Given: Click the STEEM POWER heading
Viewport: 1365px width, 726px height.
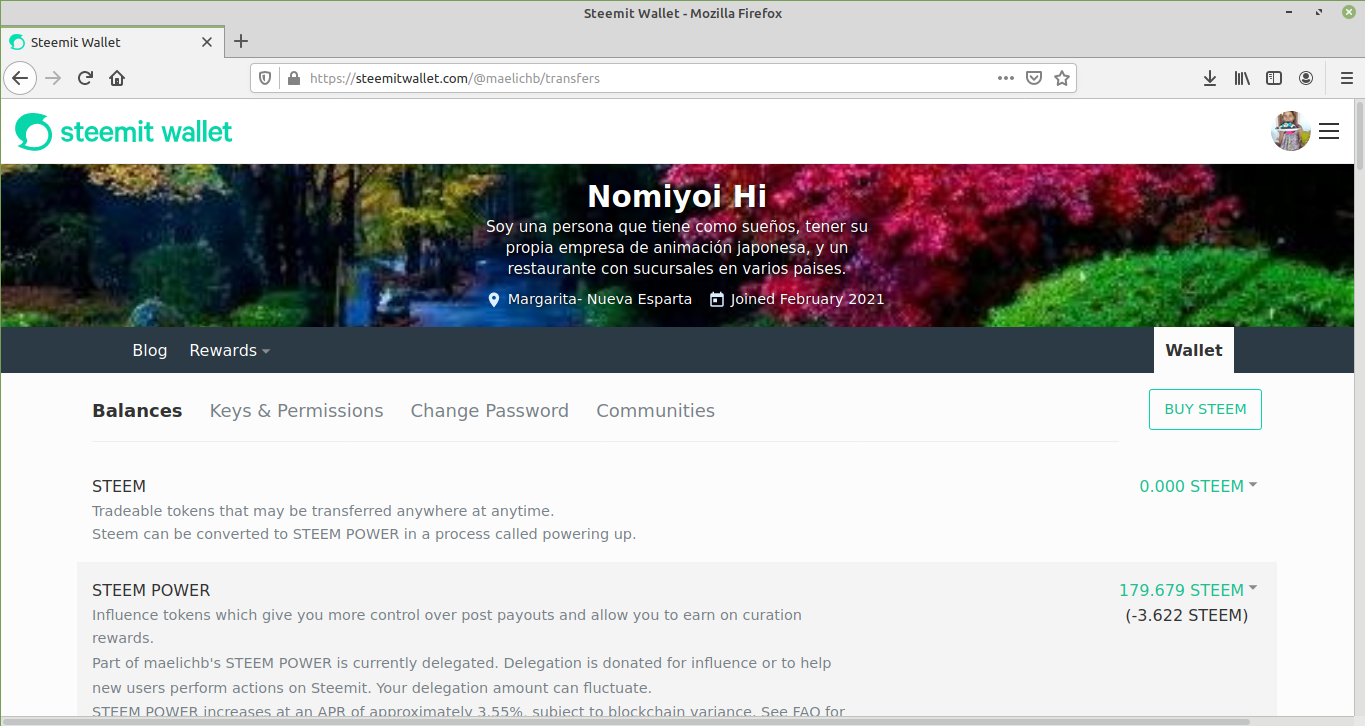Looking at the screenshot, I should click(x=151, y=590).
